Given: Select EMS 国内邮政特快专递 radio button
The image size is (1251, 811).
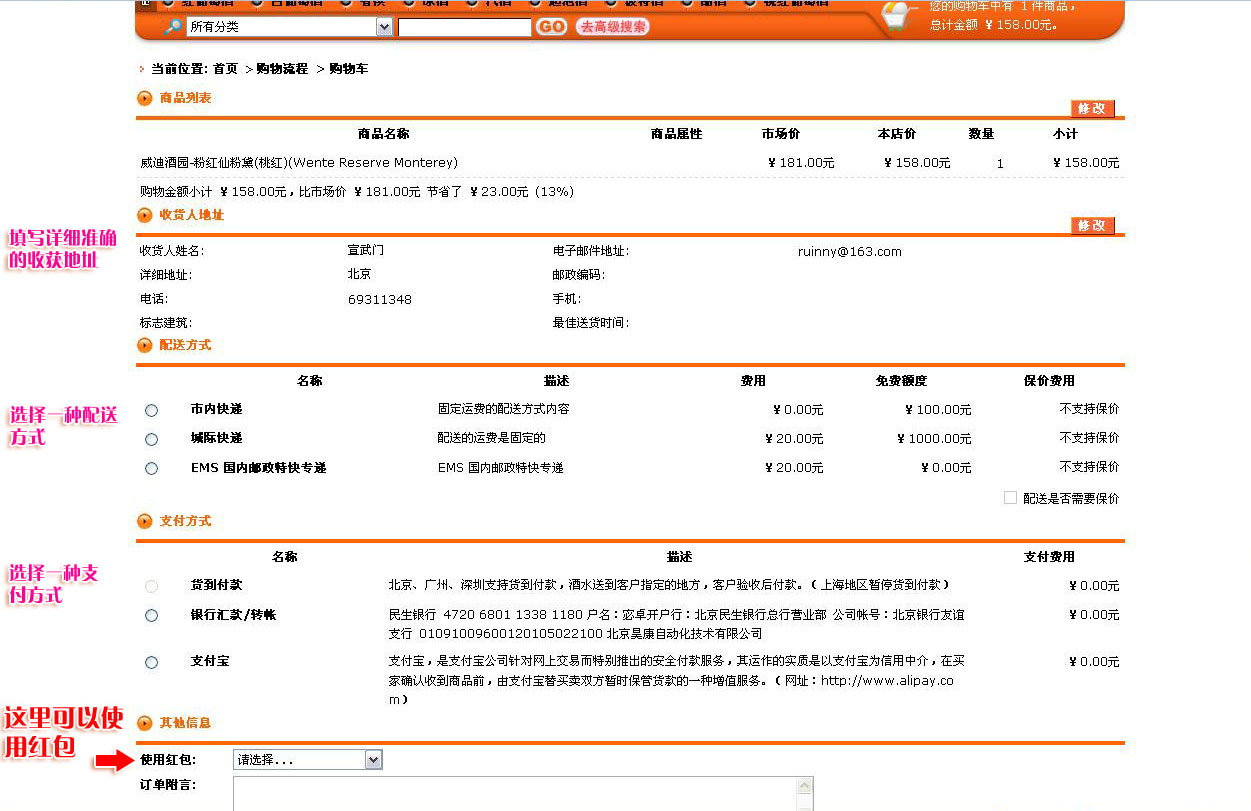Looking at the screenshot, I should point(151,468).
